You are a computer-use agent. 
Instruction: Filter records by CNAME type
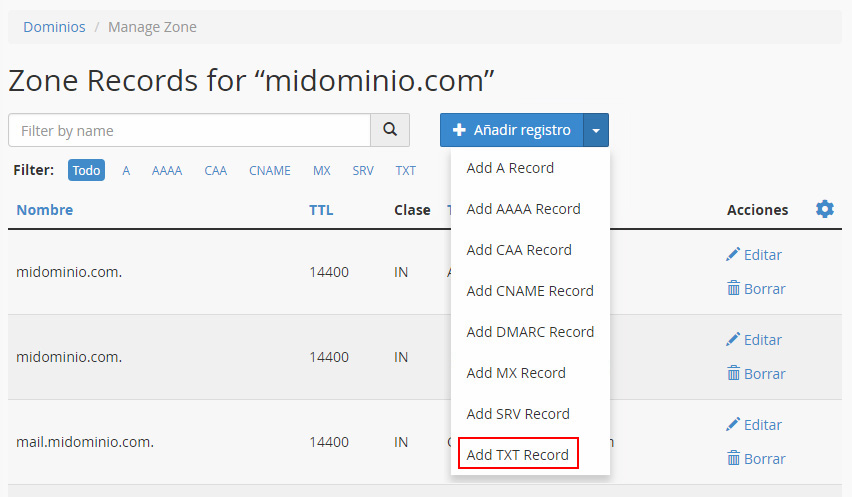(x=270, y=171)
